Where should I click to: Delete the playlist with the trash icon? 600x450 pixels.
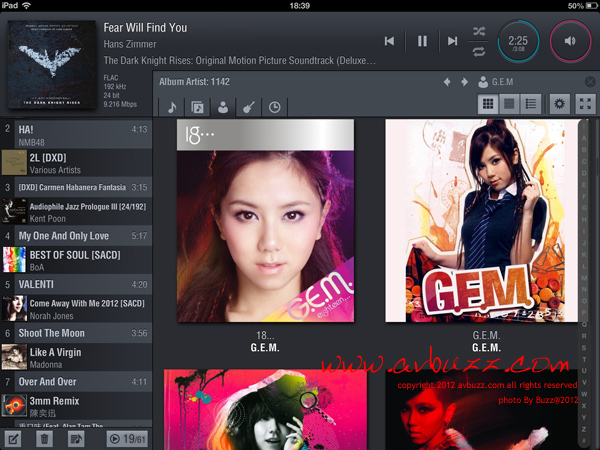click(44, 438)
